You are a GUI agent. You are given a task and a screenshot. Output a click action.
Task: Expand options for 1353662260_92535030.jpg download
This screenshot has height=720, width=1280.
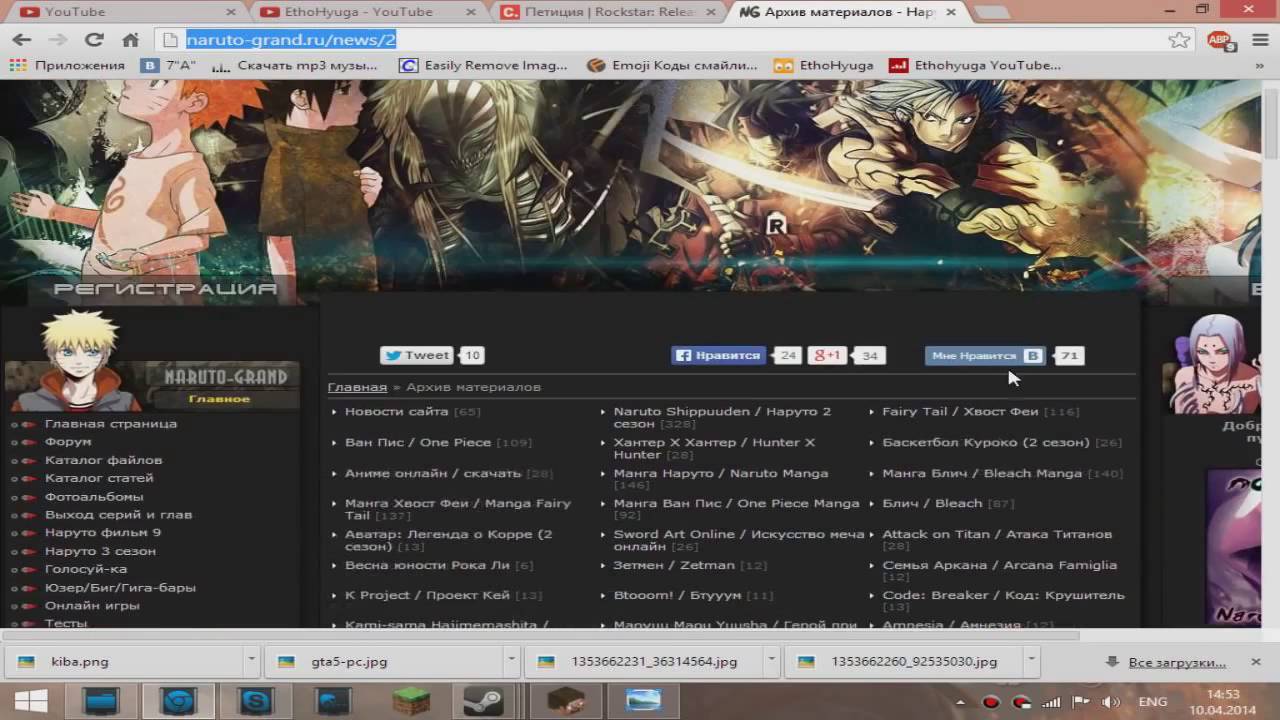[1030, 661]
